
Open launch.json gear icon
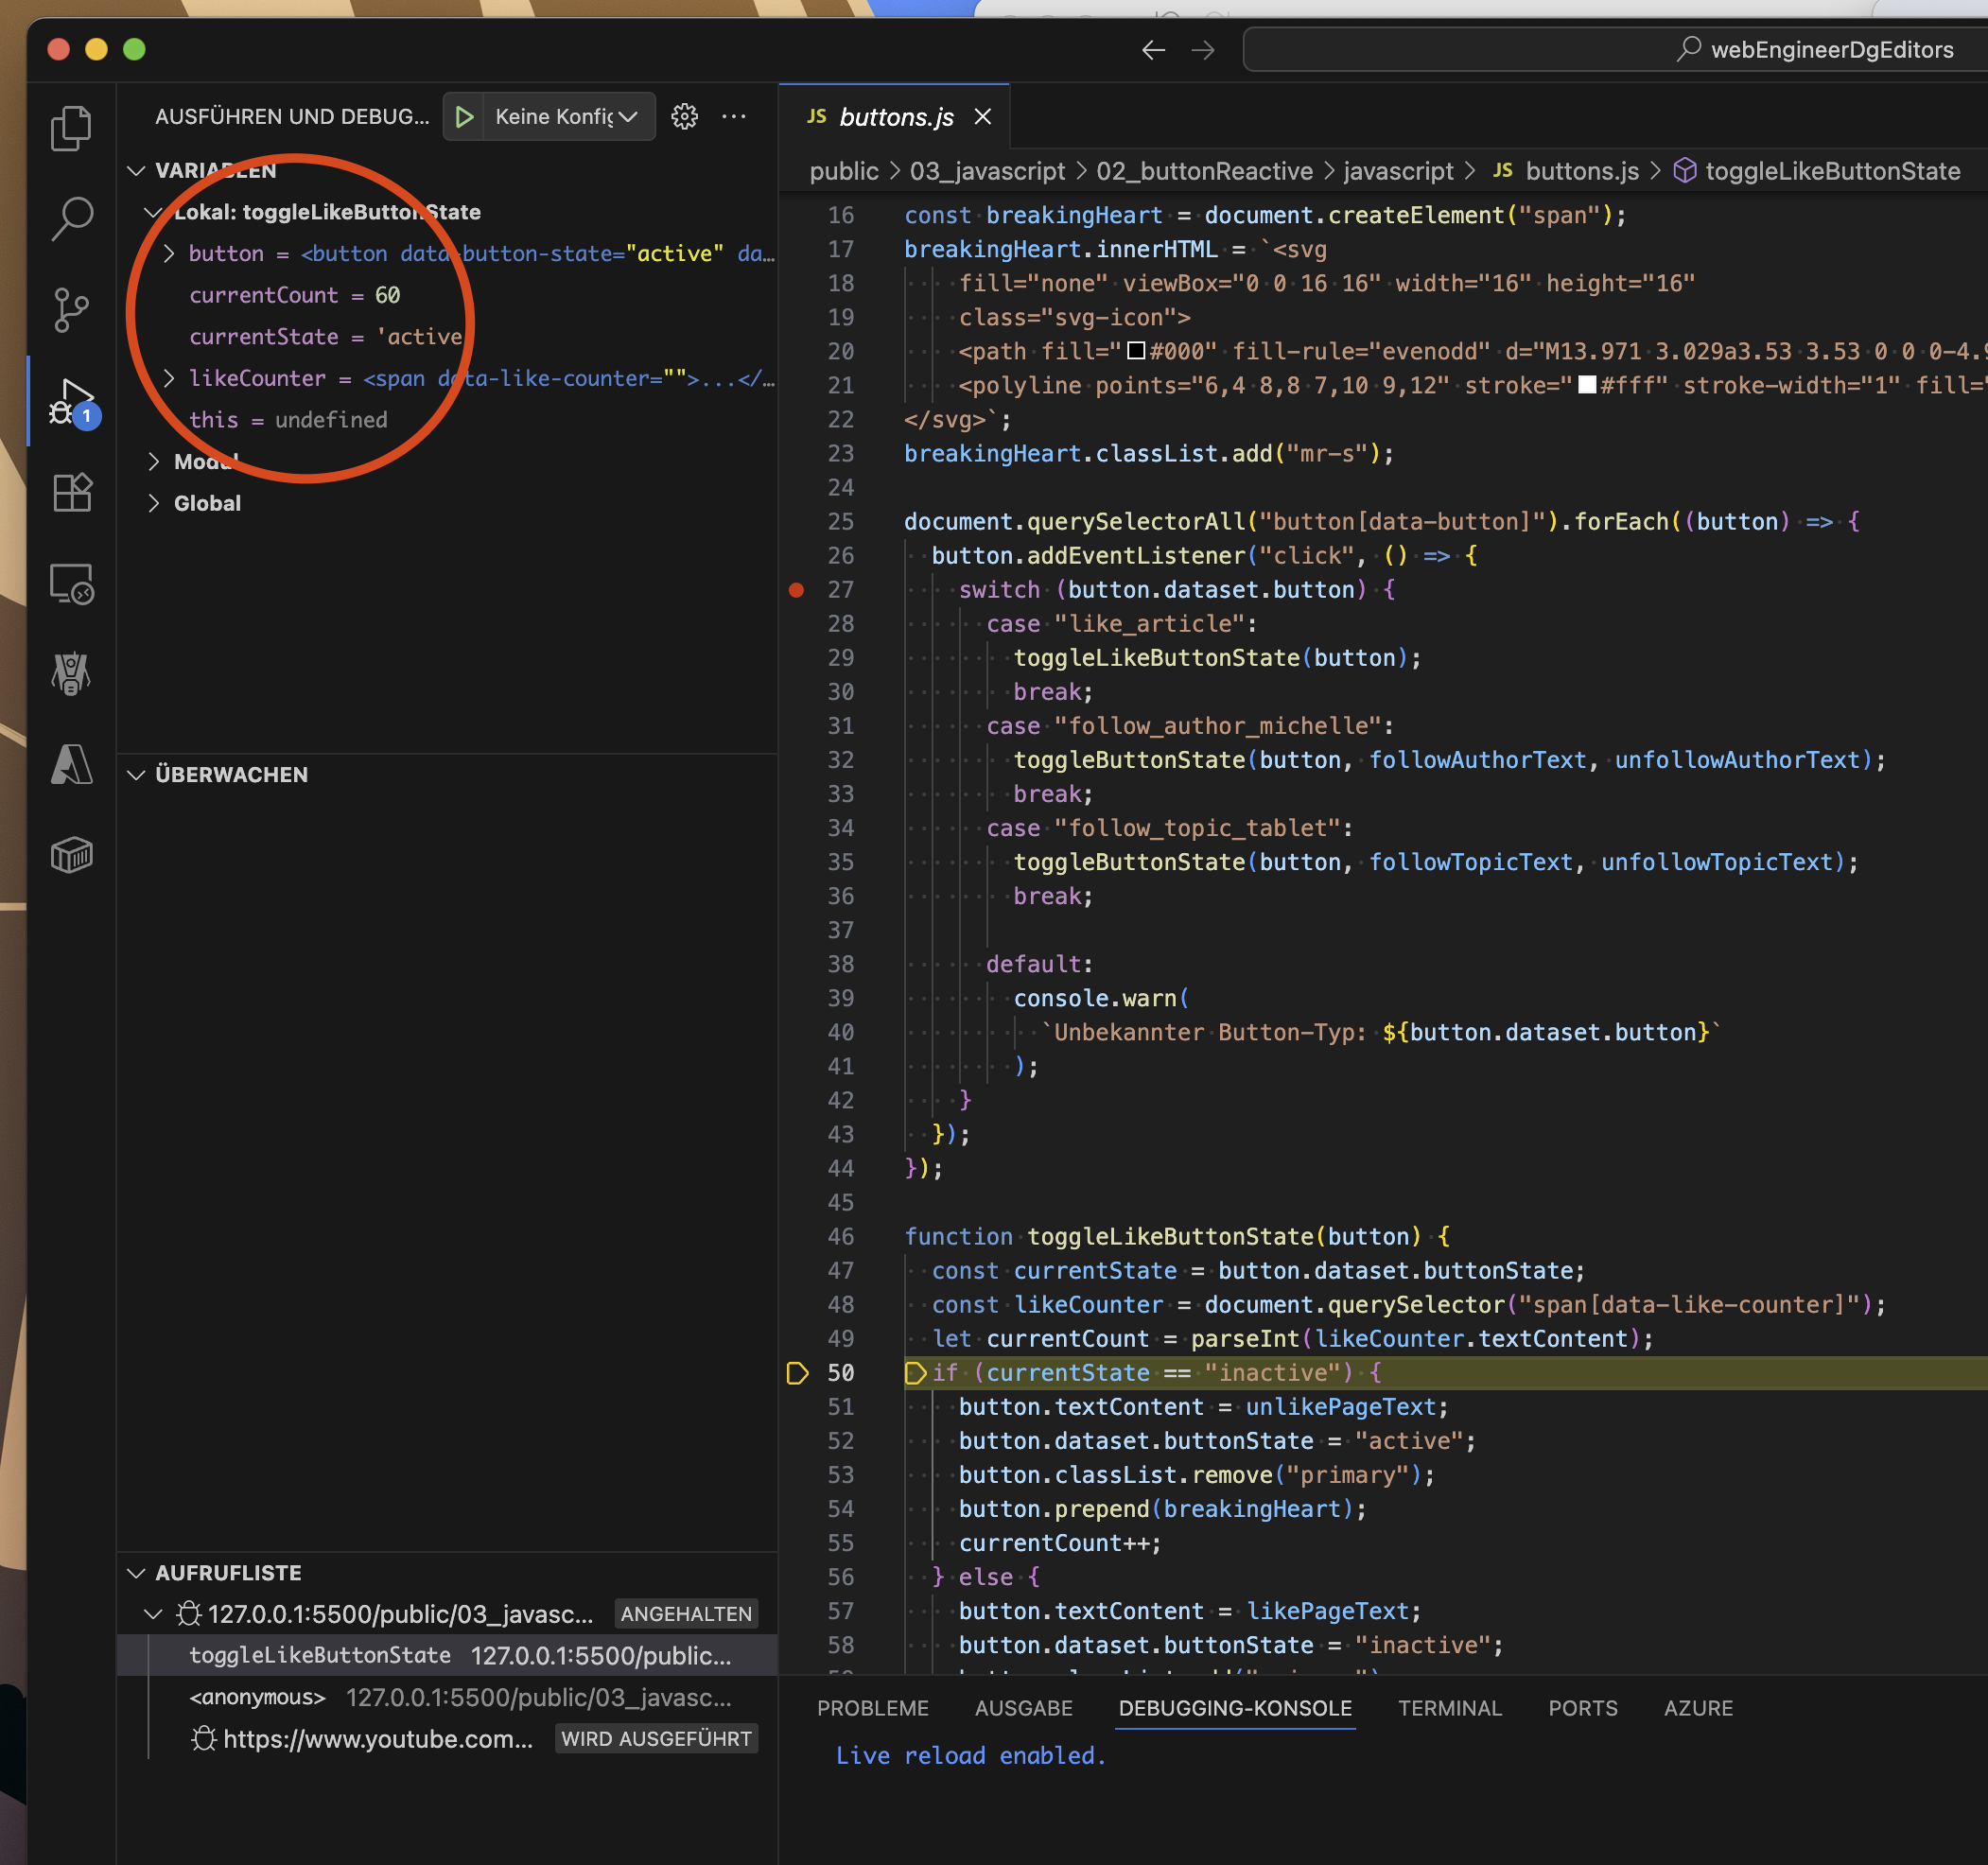point(684,117)
